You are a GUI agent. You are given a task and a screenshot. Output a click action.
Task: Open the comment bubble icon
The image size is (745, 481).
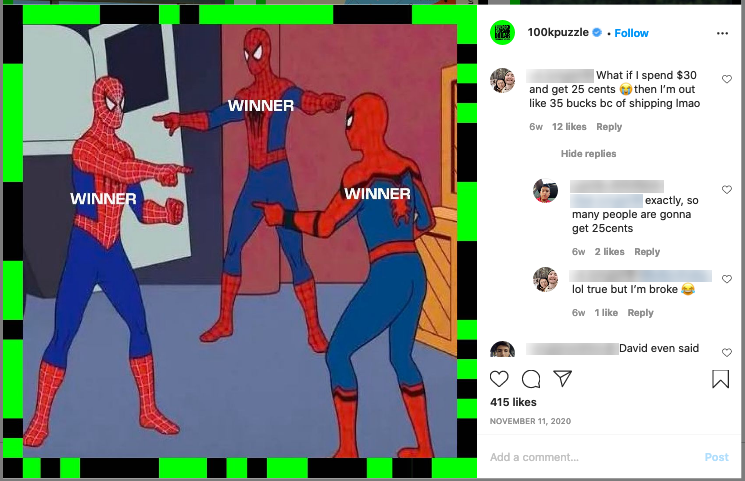tap(531, 379)
